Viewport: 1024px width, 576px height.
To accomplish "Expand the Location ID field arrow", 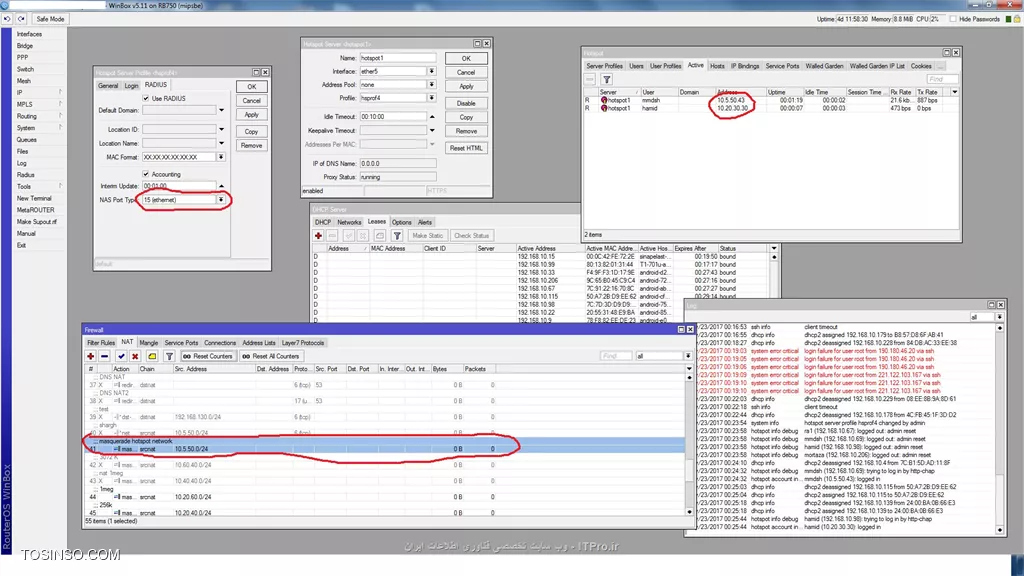I will (x=221, y=129).
